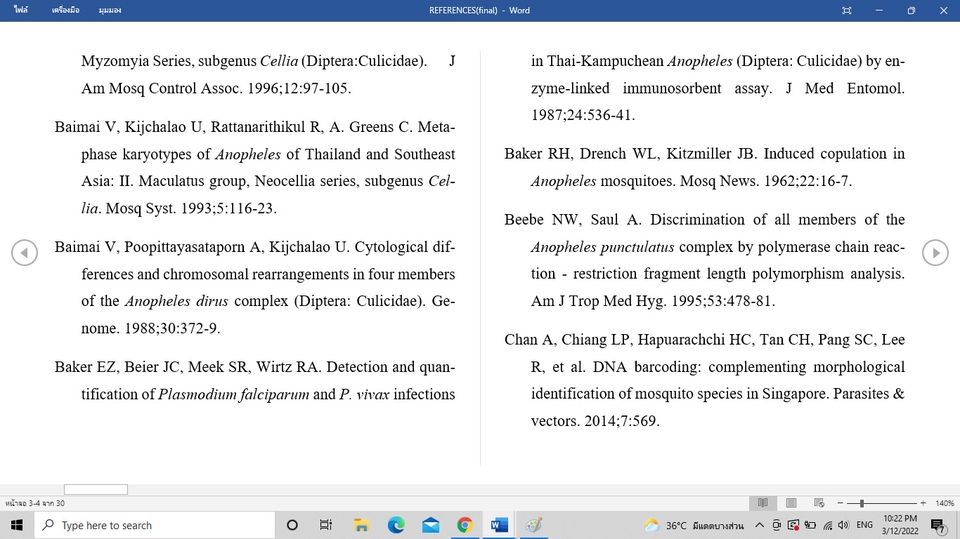Check the battery status icon
The width and height of the screenshot is (960, 539).
tap(810, 525)
